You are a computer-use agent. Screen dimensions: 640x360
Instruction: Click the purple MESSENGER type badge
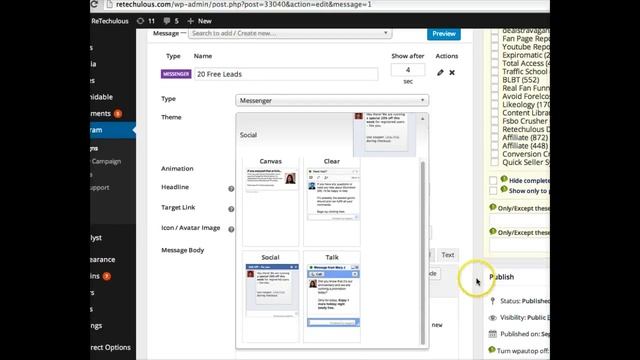point(176,74)
